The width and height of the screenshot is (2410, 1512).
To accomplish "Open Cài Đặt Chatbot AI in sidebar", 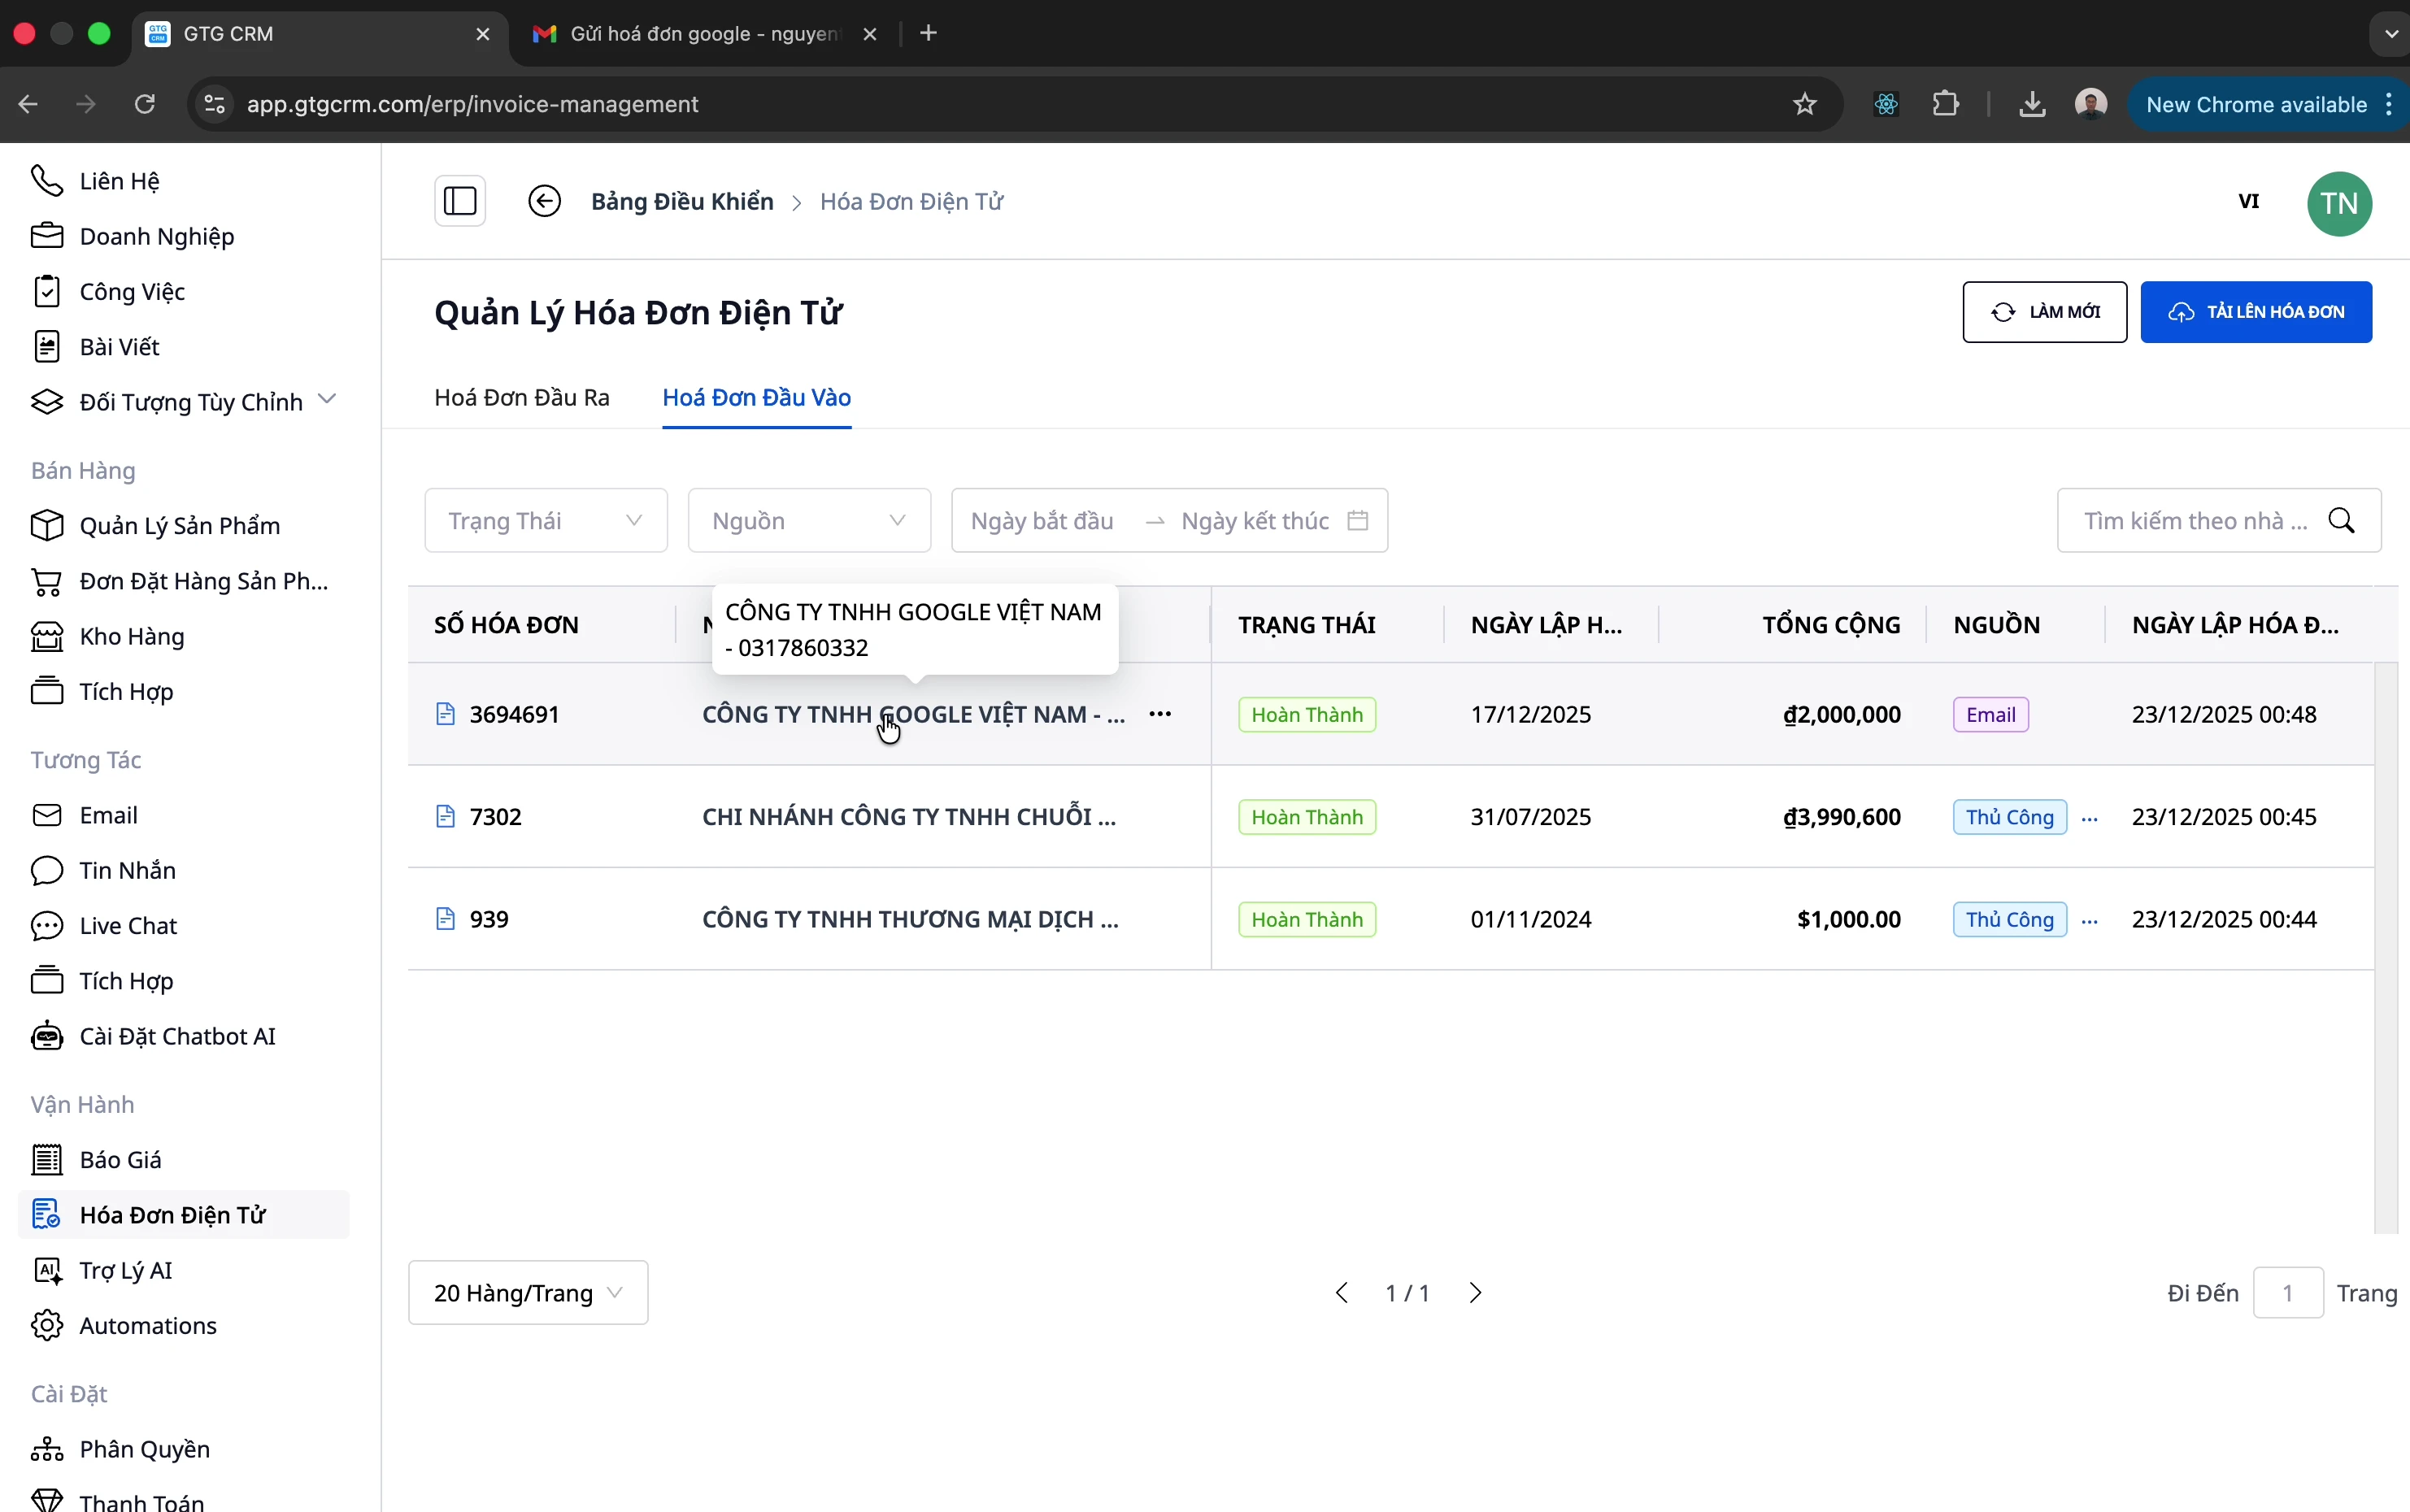I will coord(177,1036).
